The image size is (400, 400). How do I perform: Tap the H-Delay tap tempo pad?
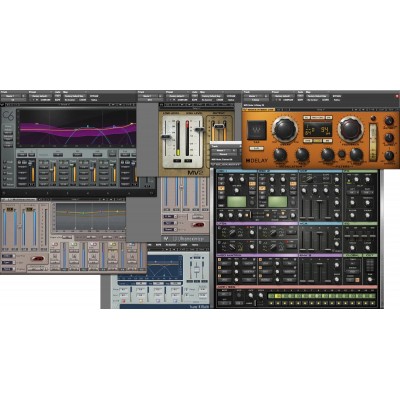(256, 130)
